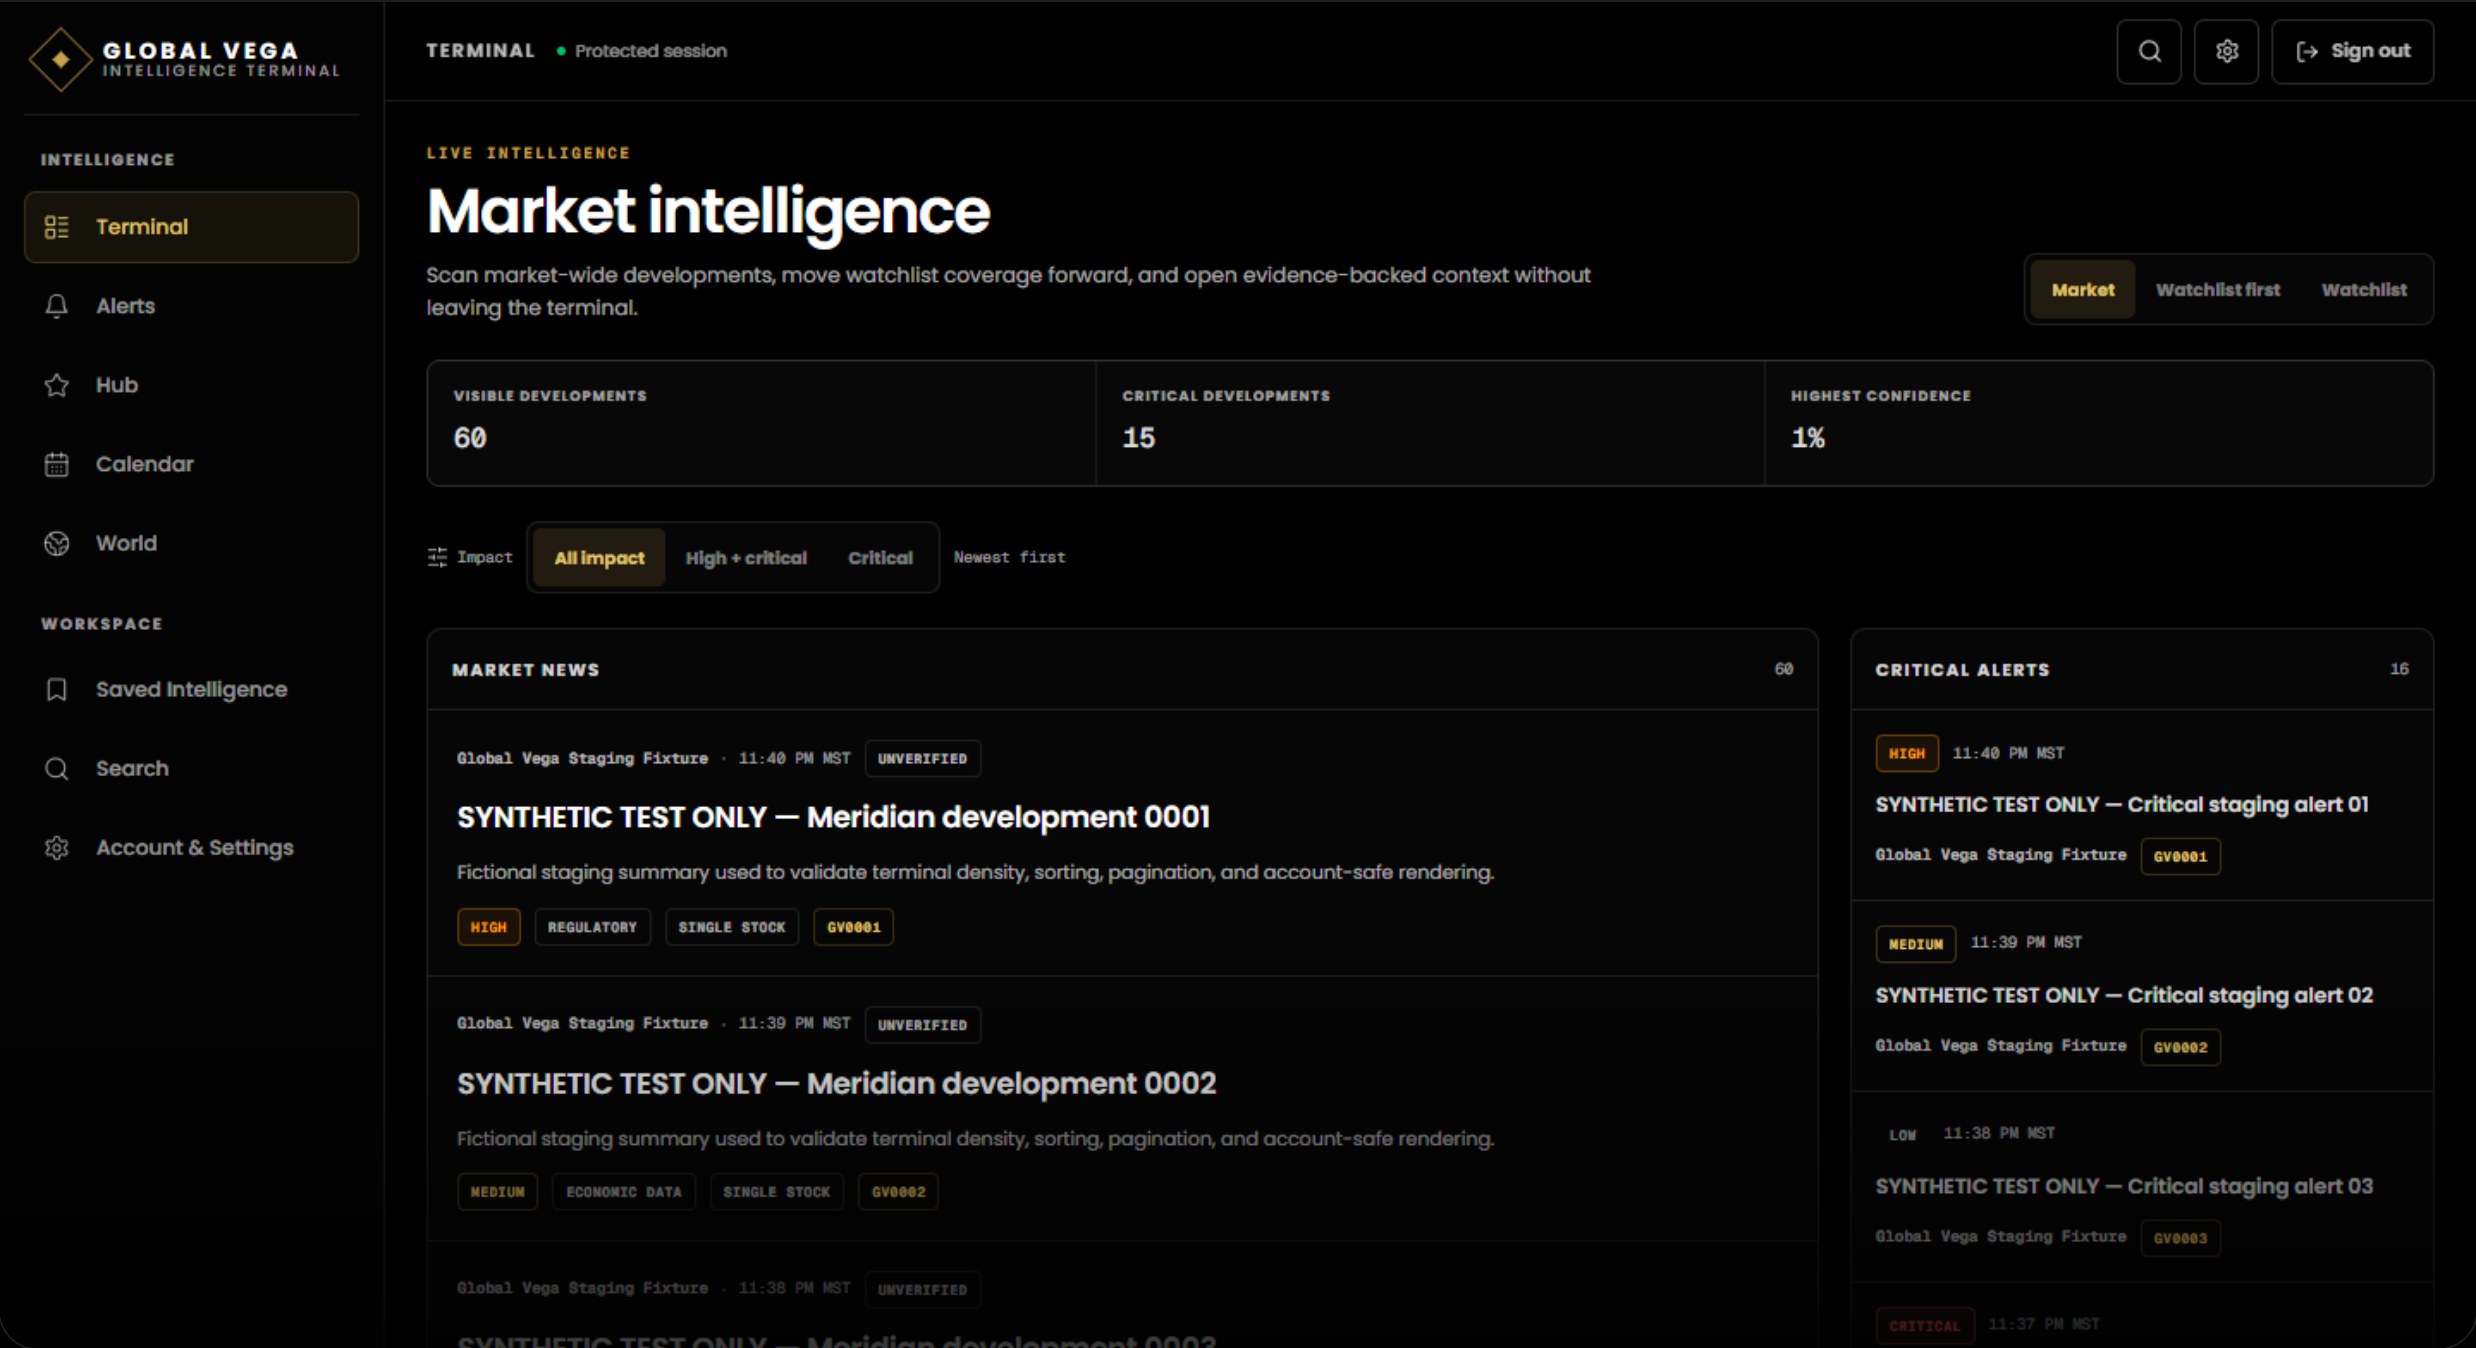The width and height of the screenshot is (2476, 1348).
Task: Click 11:39 PM MST timestamp on alert 02
Action: point(2025,943)
